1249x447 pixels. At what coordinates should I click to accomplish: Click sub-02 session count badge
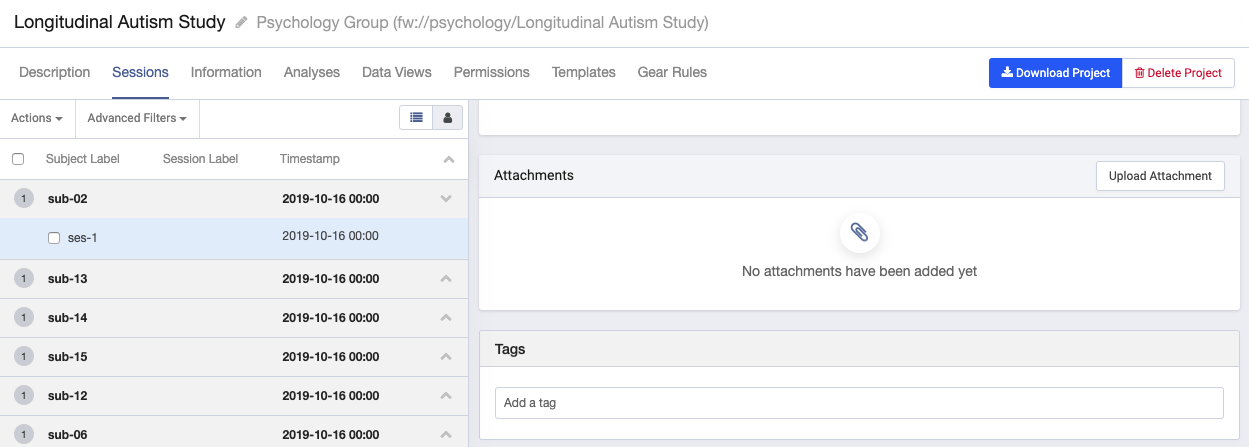23,199
